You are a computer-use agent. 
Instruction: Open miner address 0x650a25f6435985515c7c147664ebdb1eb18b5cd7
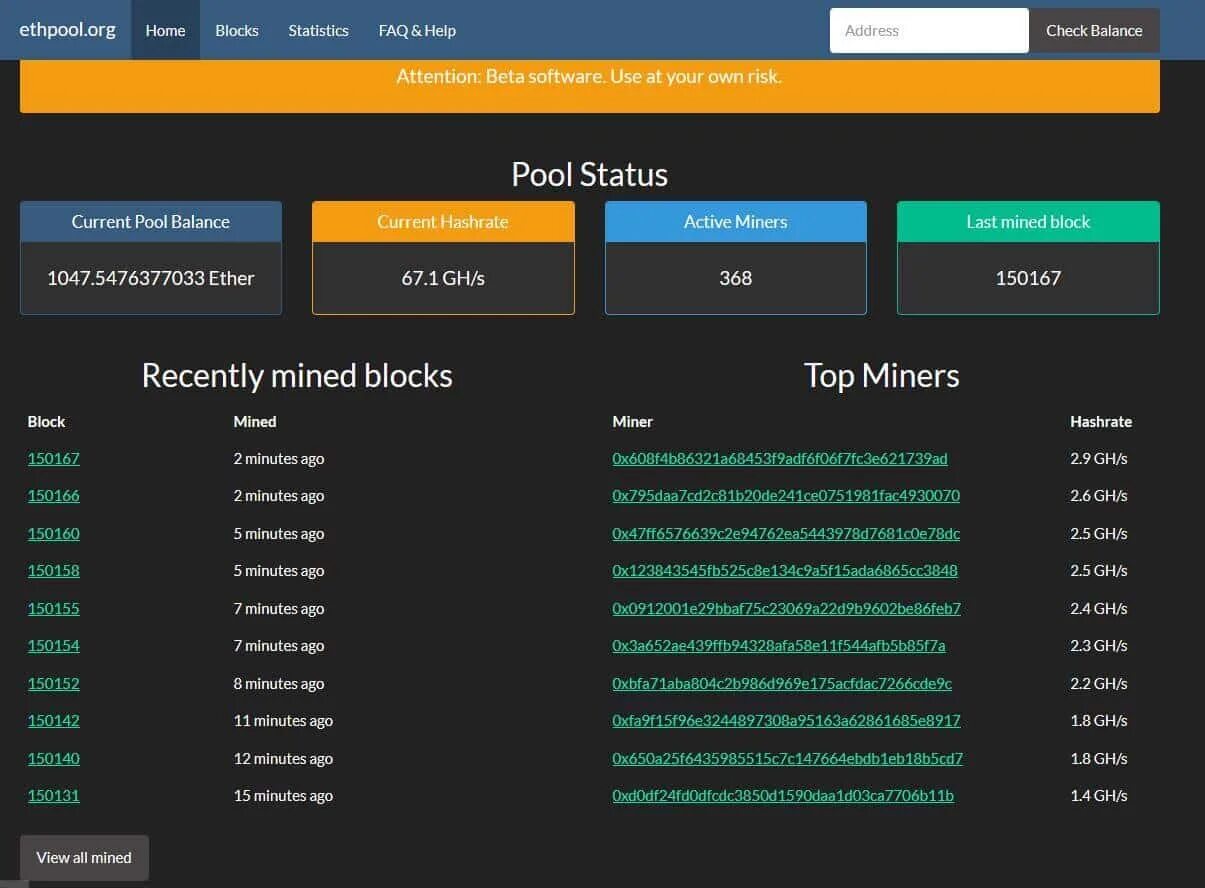[788, 759]
